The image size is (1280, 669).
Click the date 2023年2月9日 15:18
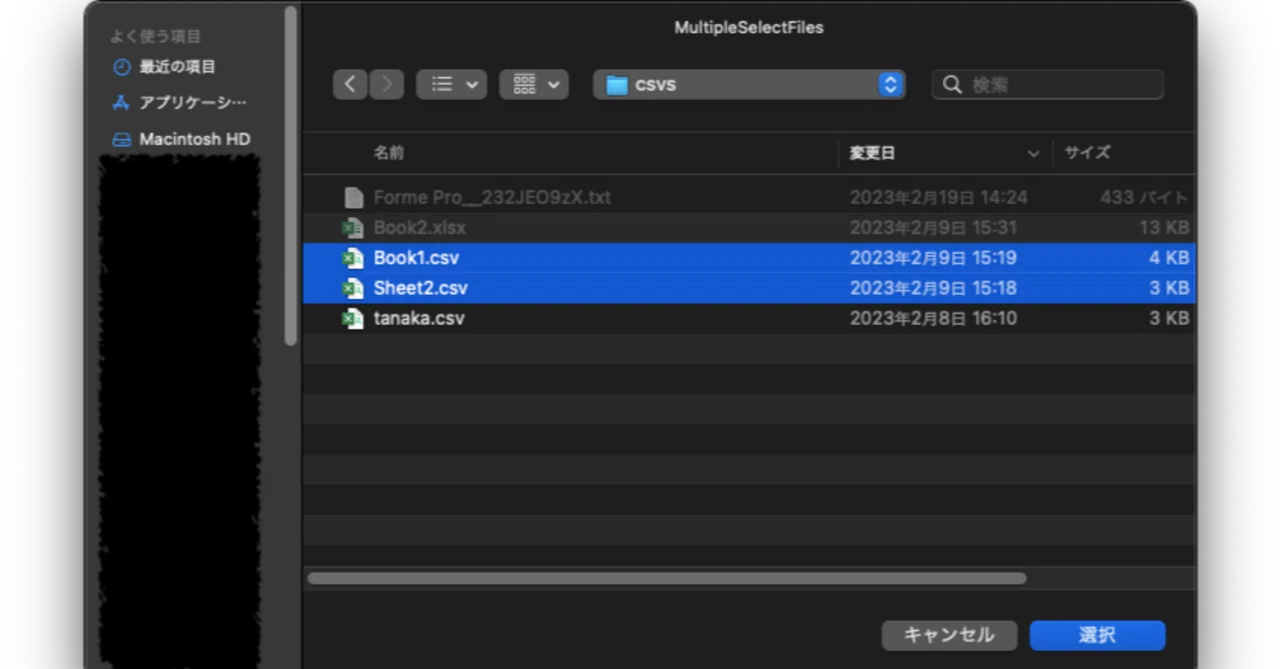click(x=933, y=288)
